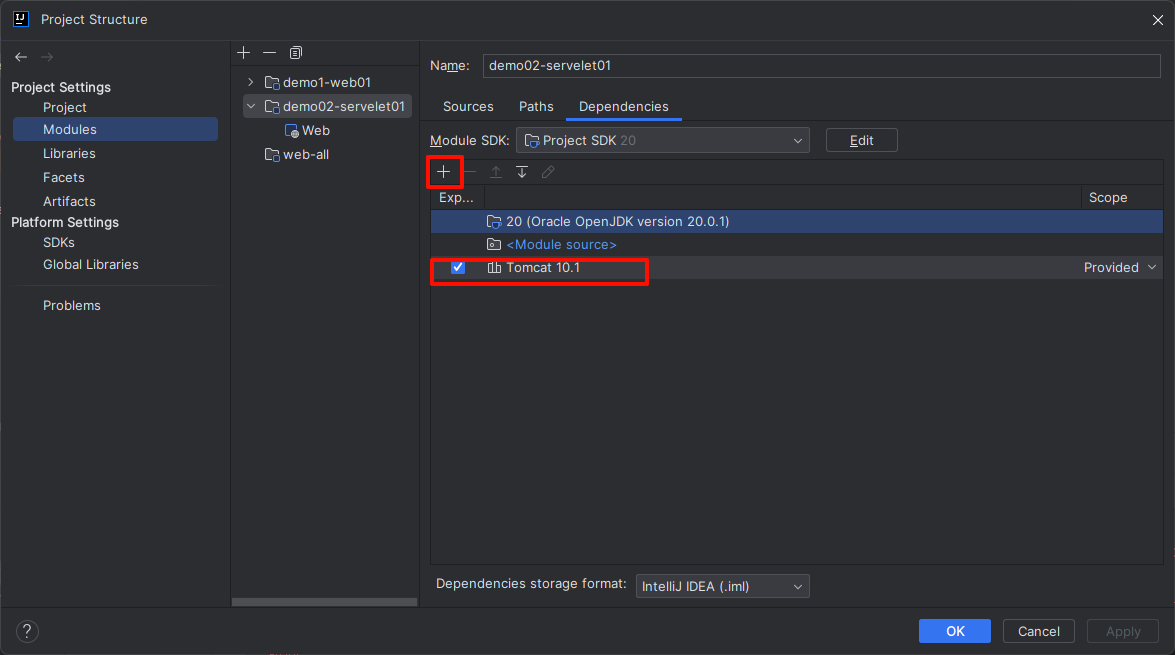Click the Scope column header
Viewport: 1175px width, 655px height.
tap(1108, 197)
